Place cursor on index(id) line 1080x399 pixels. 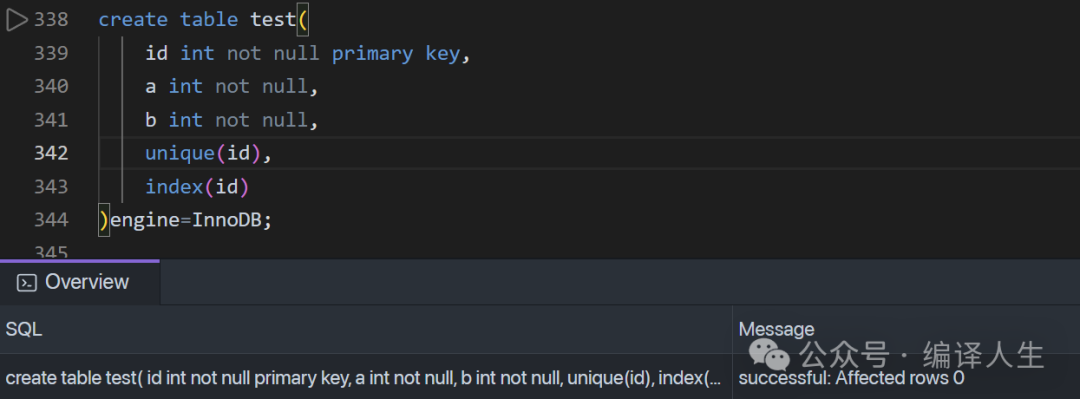coord(197,186)
